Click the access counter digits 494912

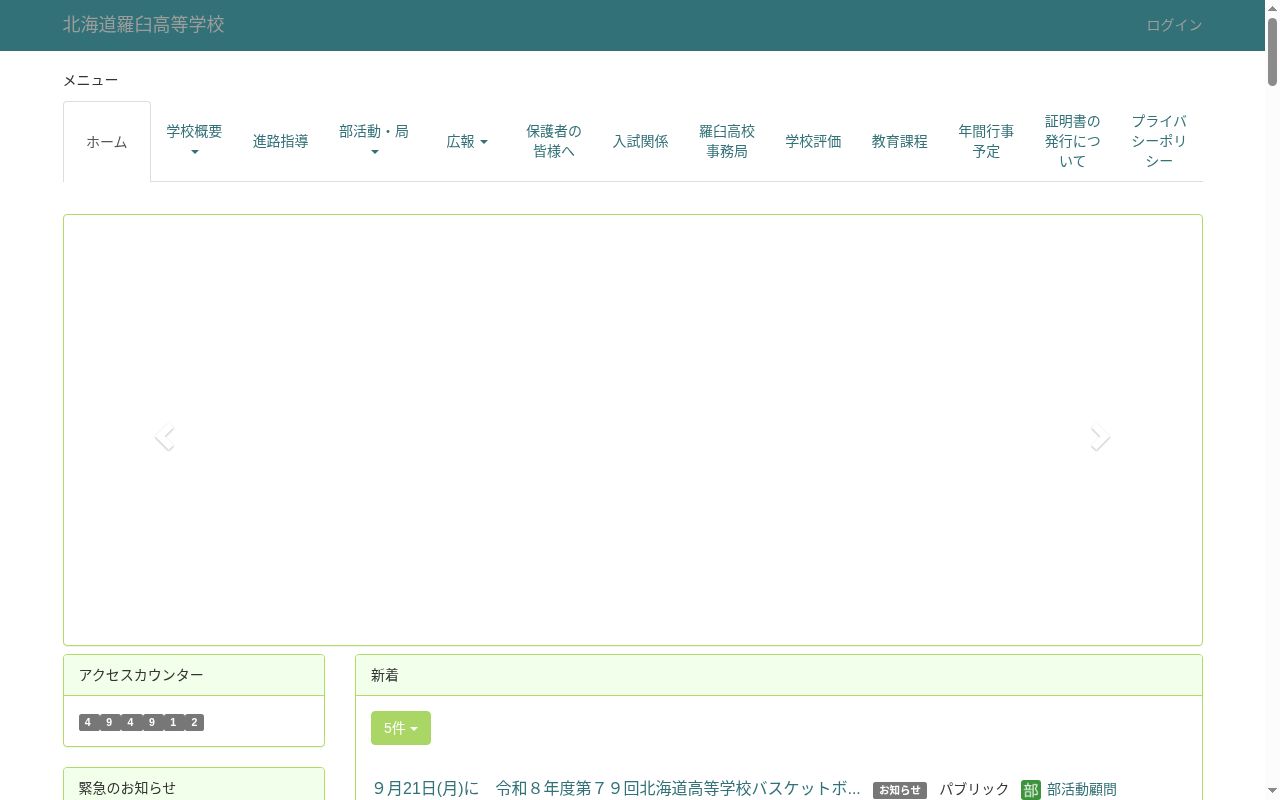(x=141, y=722)
